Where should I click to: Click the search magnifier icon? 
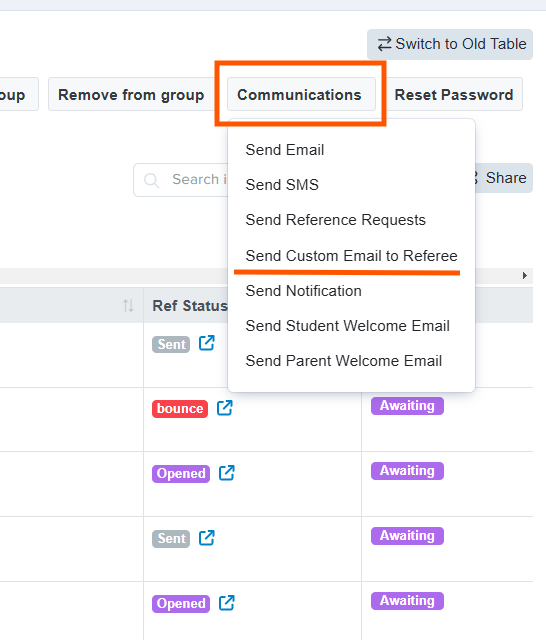pyautogui.click(x=151, y=180)
